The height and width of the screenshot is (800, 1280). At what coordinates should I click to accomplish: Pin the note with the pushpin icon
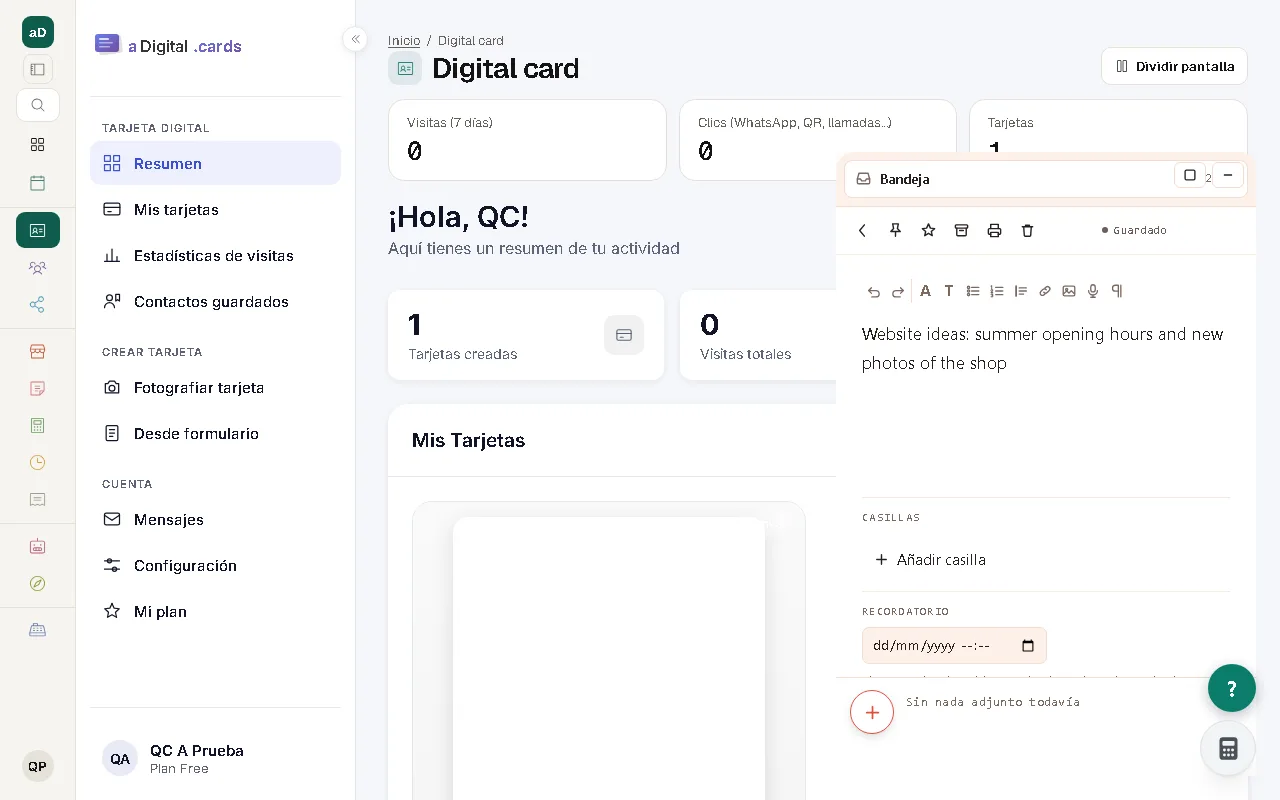pyautogui.click(x=895, y=230)
